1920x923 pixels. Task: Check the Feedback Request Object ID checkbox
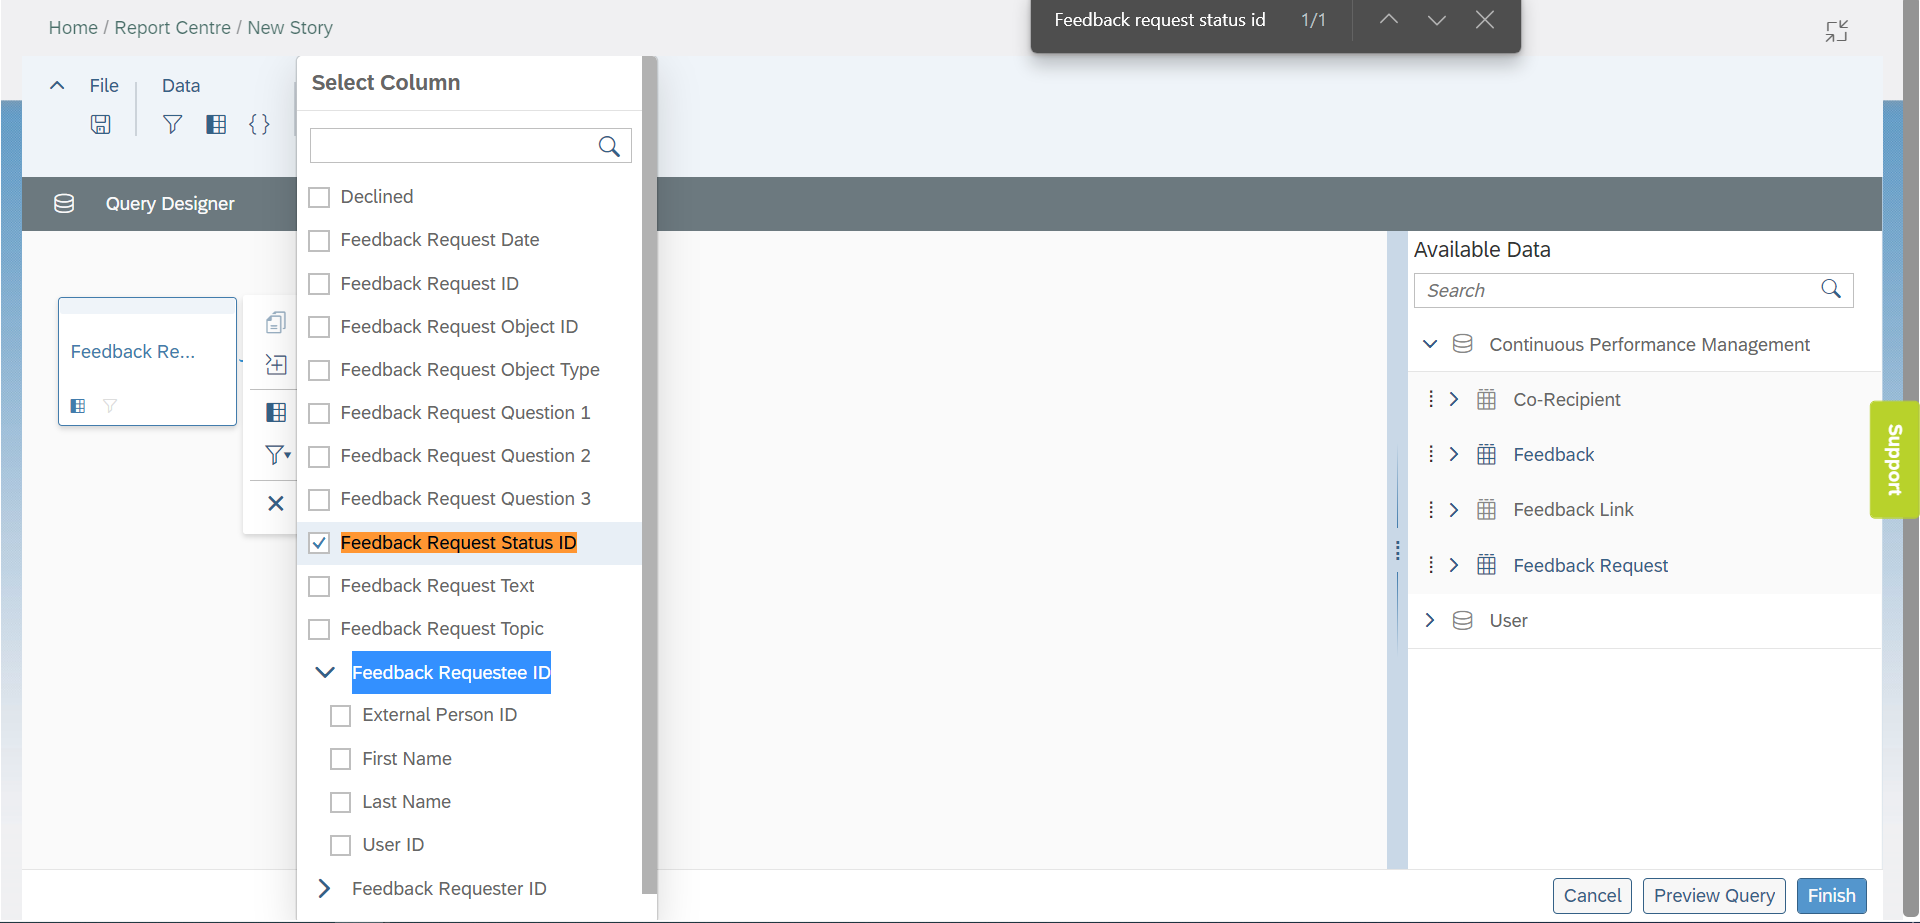pos(319,327)
